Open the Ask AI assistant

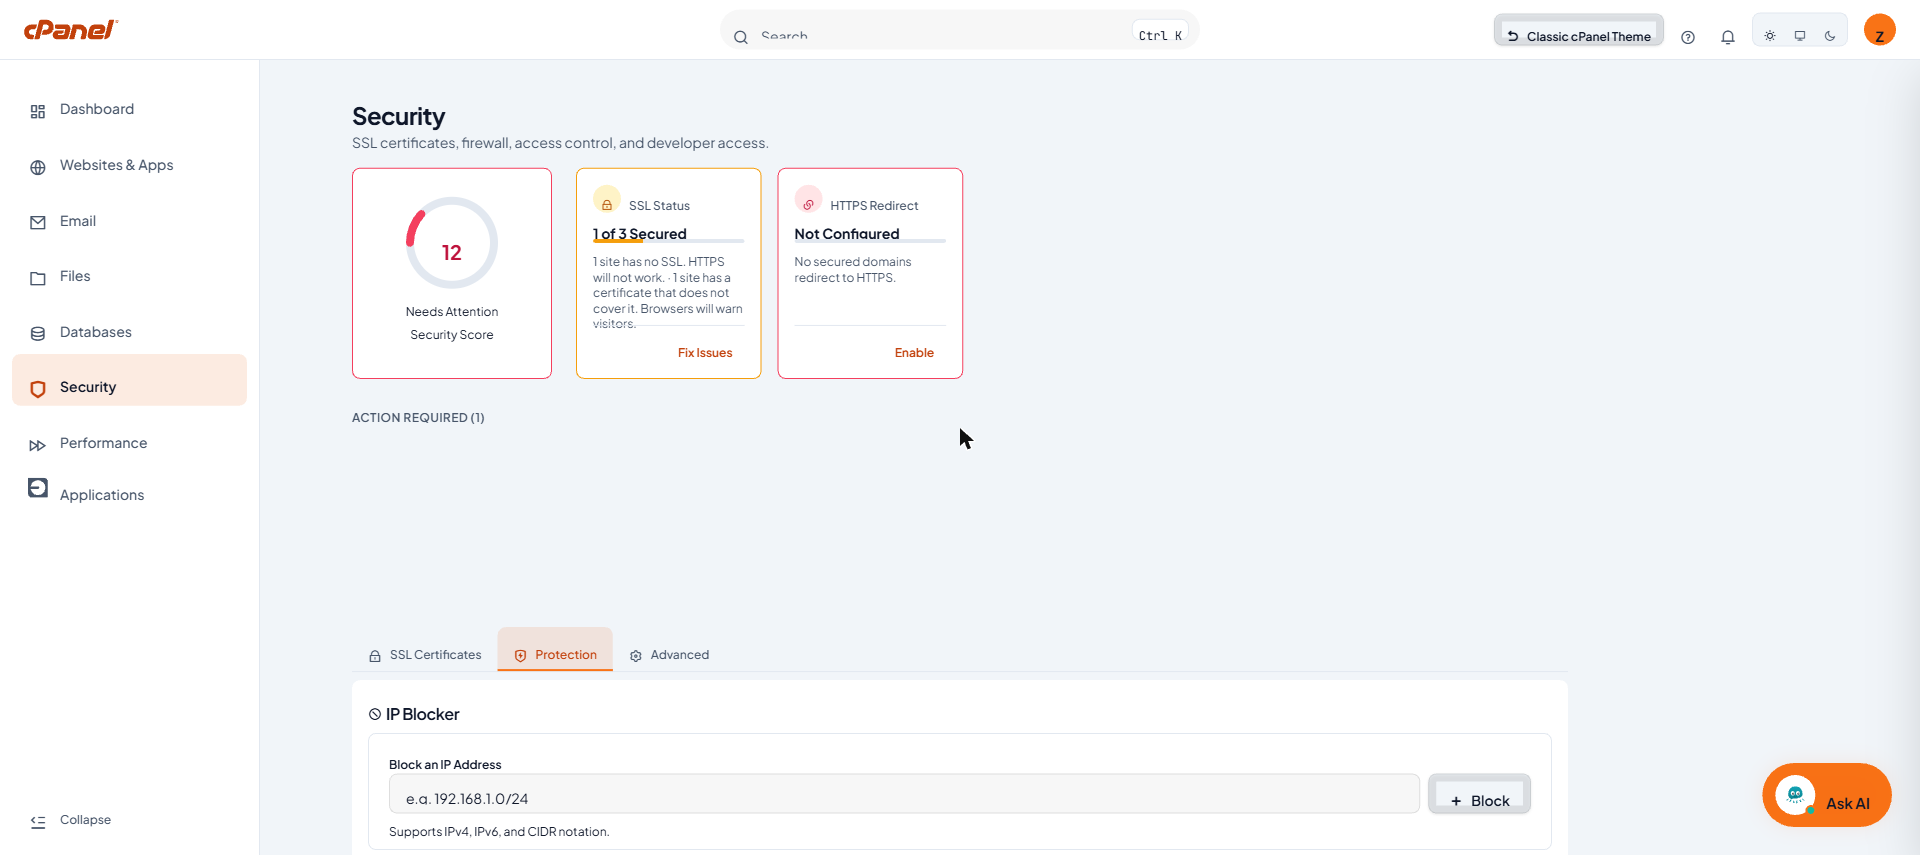[1827, 796]
